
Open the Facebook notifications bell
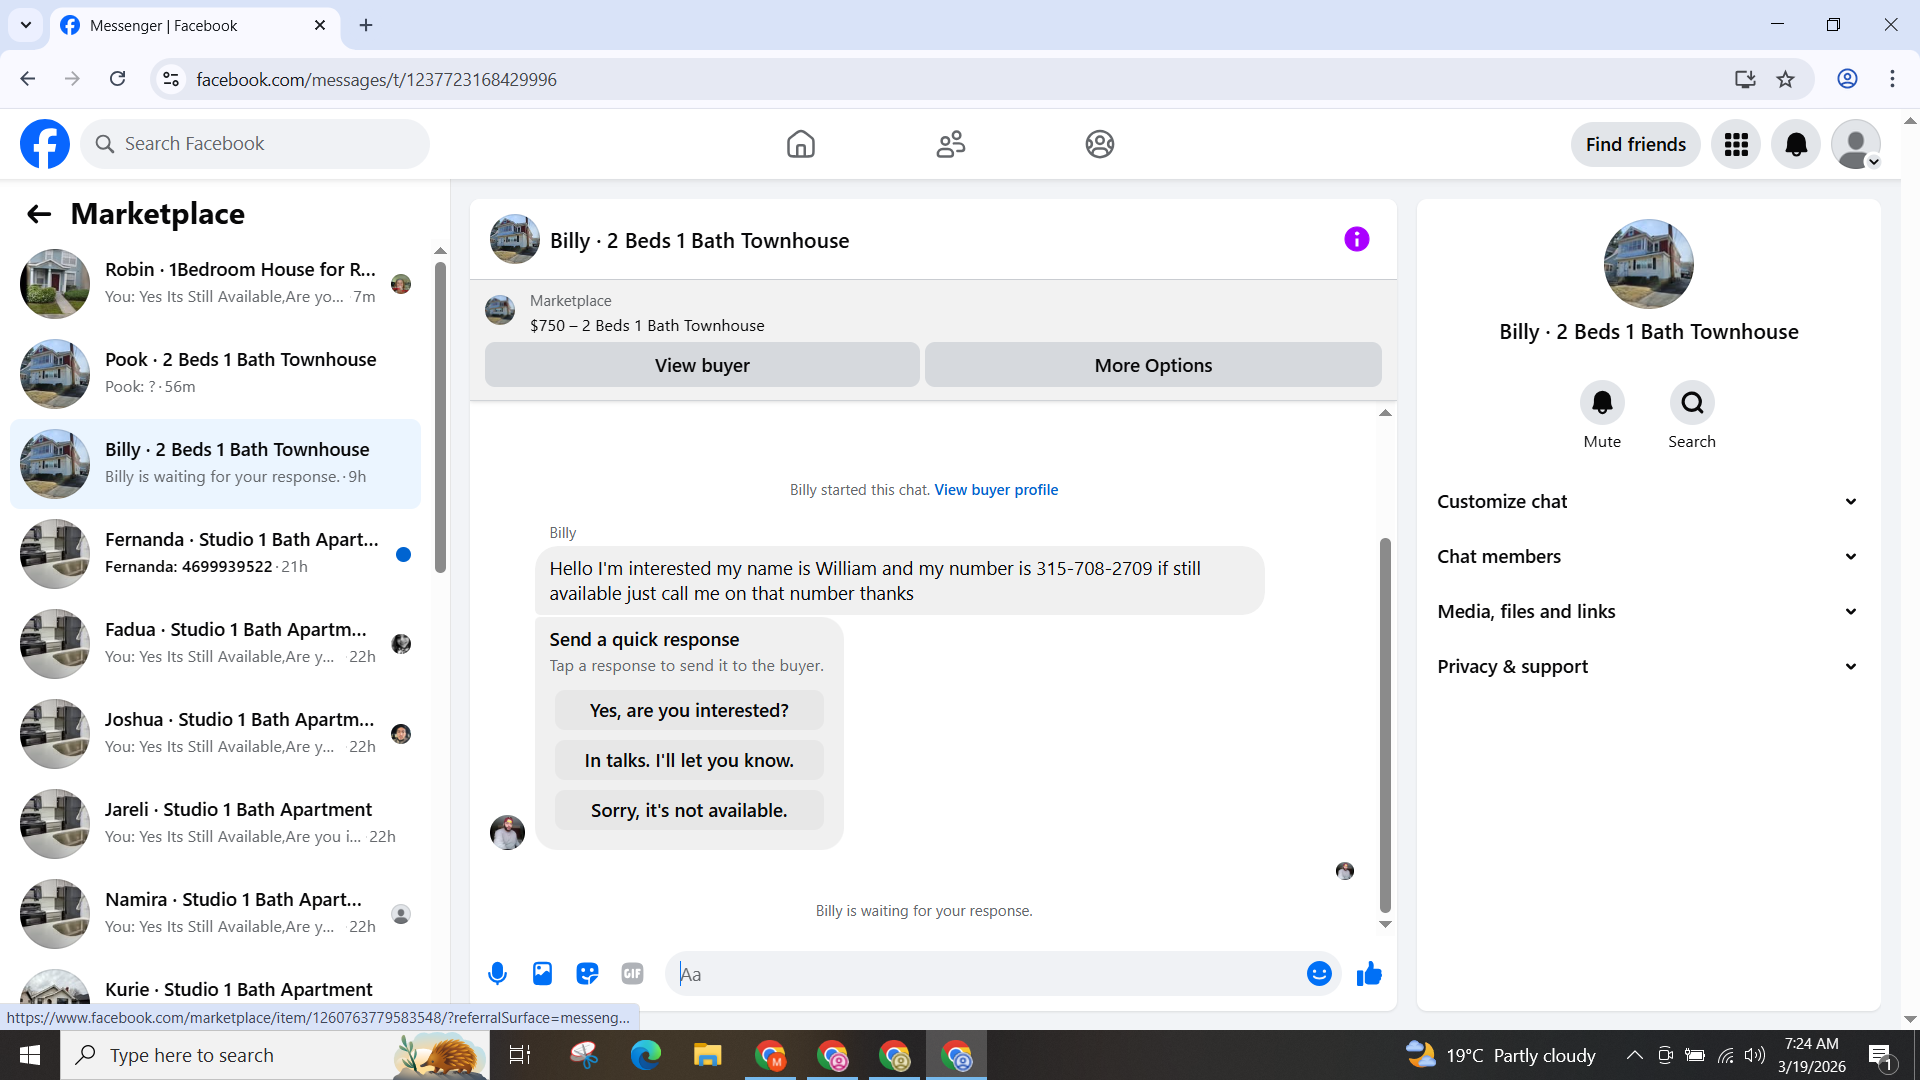click(x=1796, y=145)
